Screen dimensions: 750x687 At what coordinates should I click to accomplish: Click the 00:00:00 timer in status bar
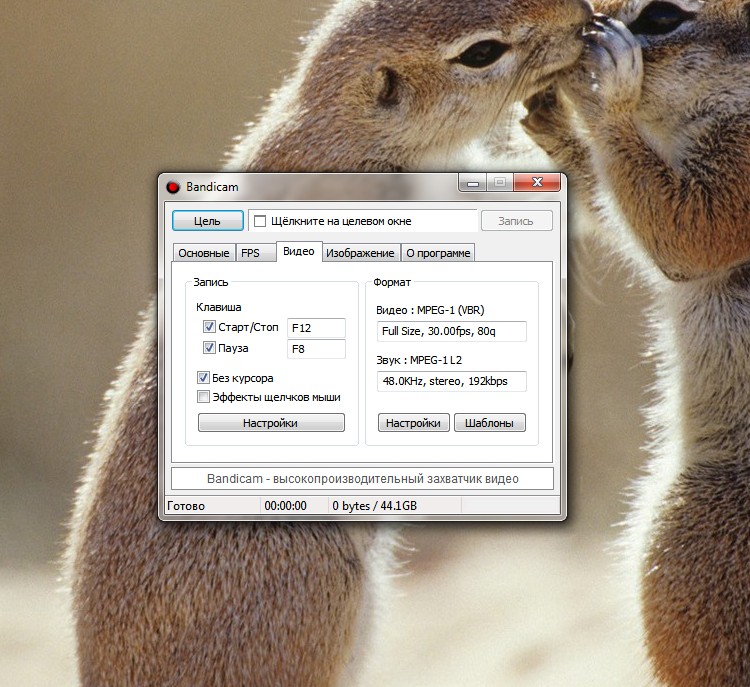(286, 506)
